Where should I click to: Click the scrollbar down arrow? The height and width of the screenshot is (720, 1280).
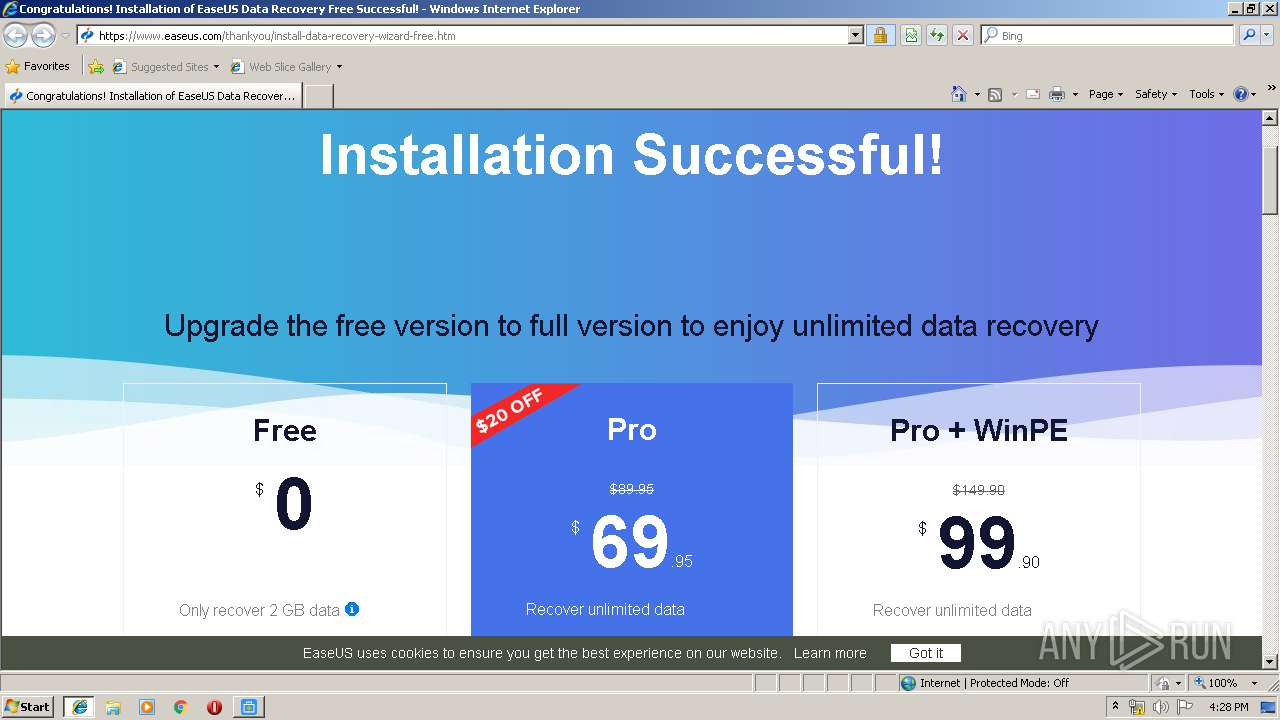[x=1270, y=661]
